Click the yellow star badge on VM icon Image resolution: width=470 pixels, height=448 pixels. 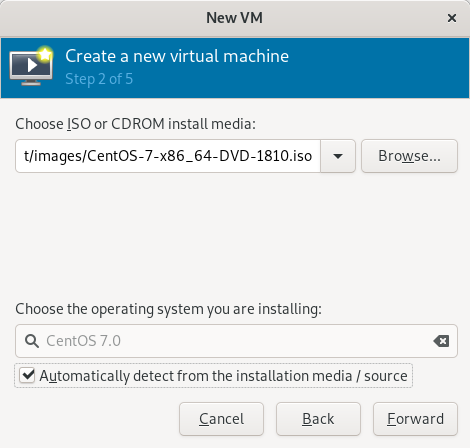point(45,54)
